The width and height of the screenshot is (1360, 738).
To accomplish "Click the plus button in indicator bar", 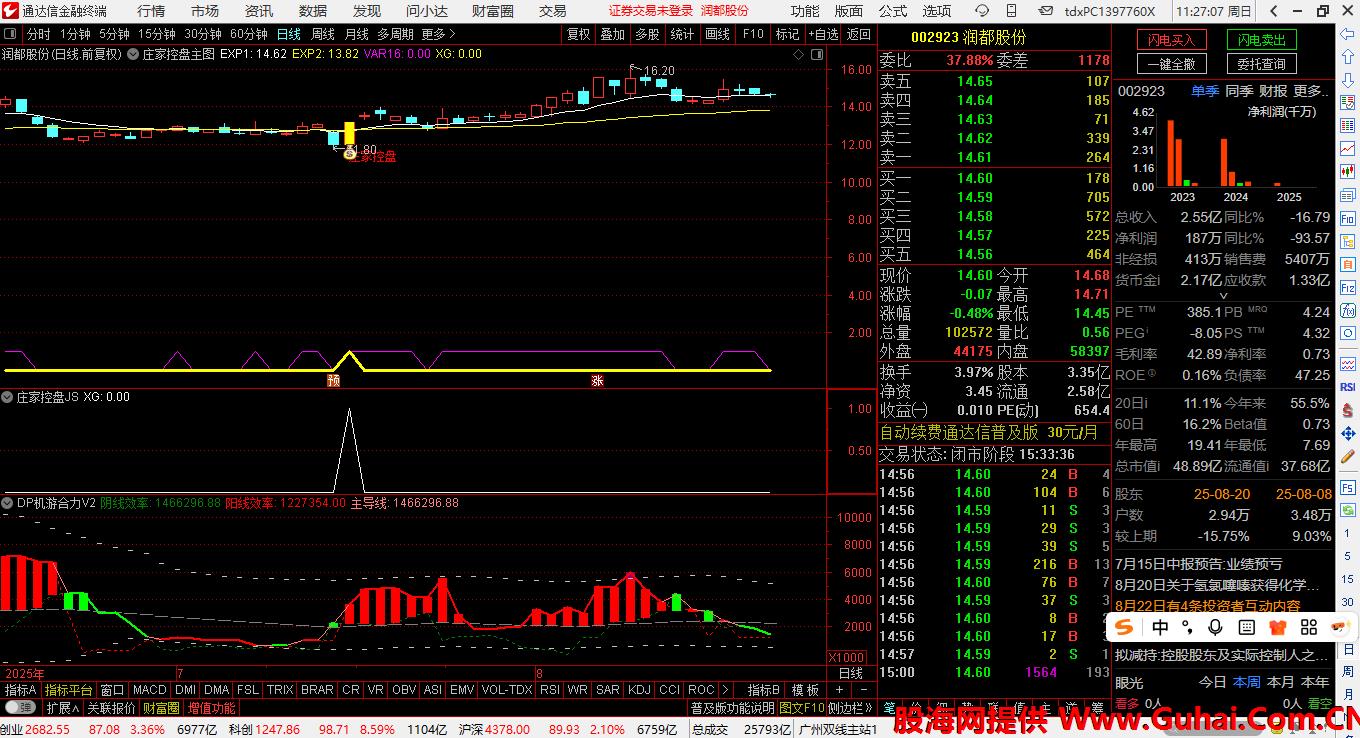I will [838, 690].
